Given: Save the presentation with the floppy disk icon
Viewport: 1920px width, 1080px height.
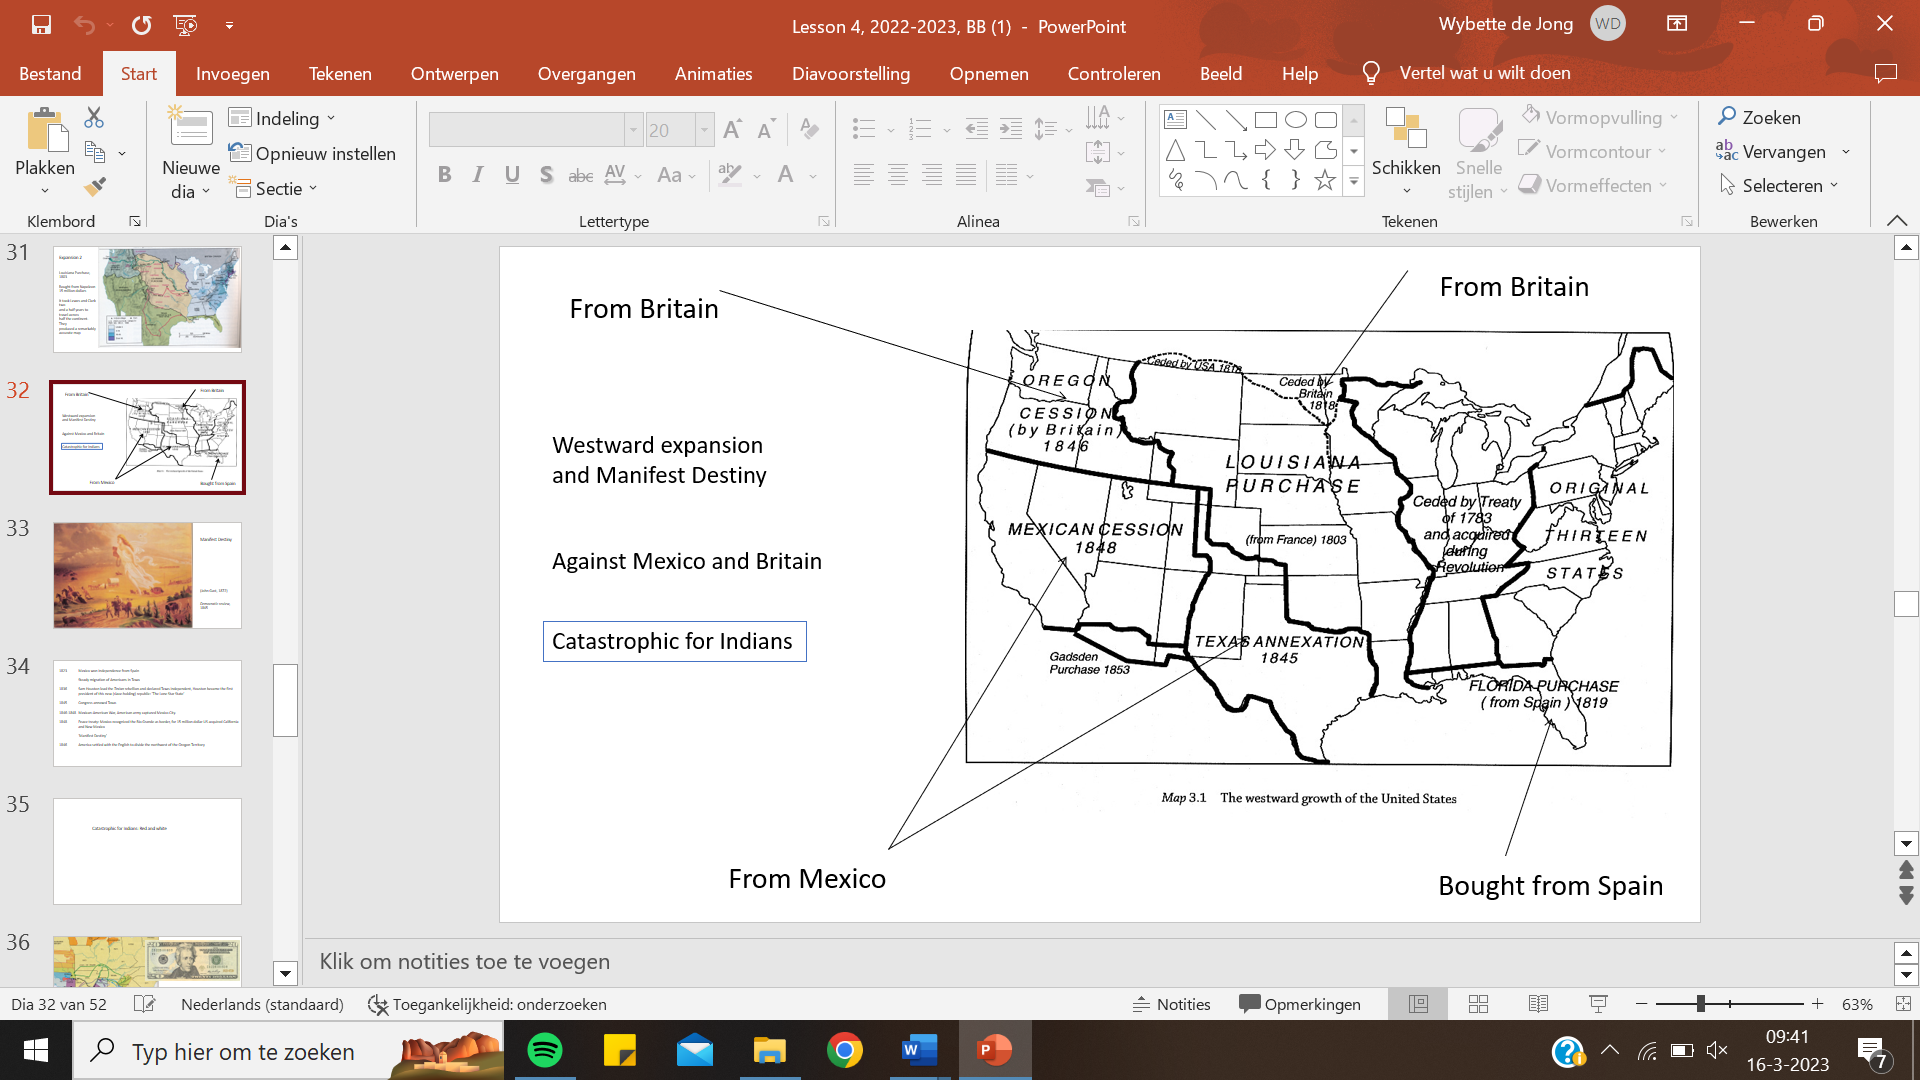Looking at the screenshot, I should pyautogui.click(x=41, y=25).
